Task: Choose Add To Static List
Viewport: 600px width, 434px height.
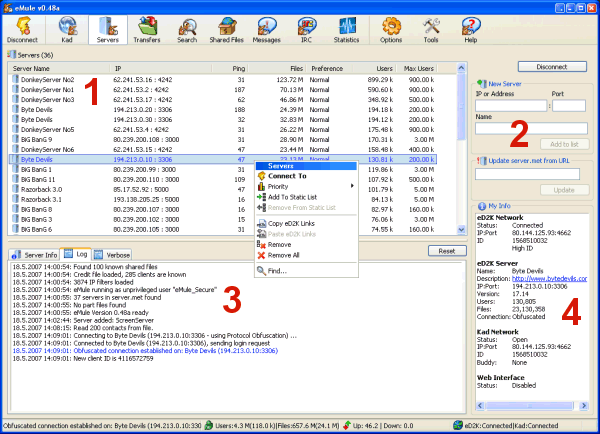Action: pyautogui.click(x=306, y=197)
